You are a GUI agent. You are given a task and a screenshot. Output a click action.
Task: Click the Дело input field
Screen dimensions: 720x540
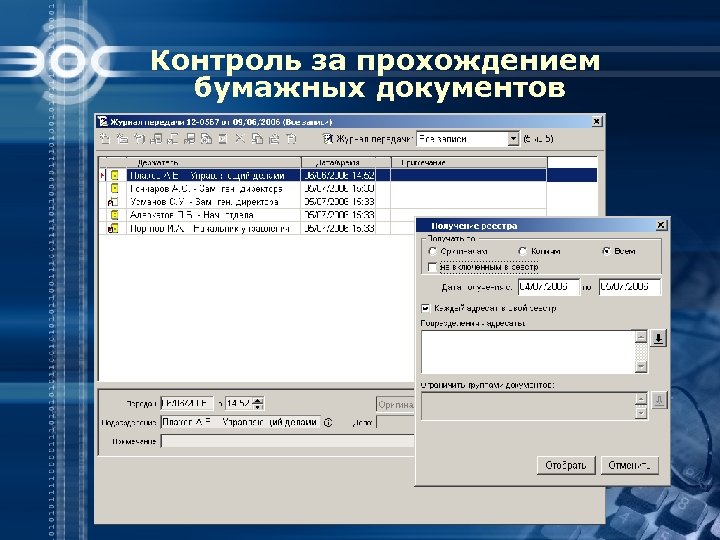tap(395, 422)
